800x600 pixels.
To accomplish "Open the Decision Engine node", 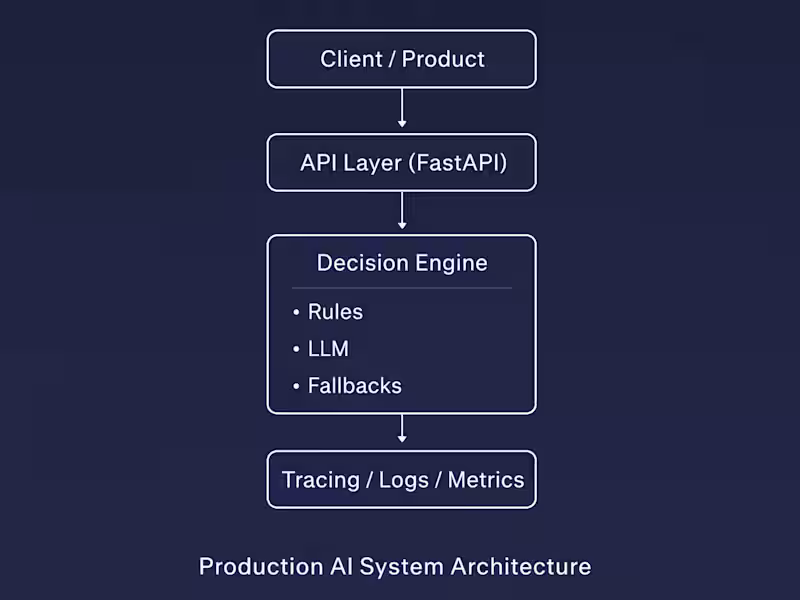I will (x=401, y=324).
